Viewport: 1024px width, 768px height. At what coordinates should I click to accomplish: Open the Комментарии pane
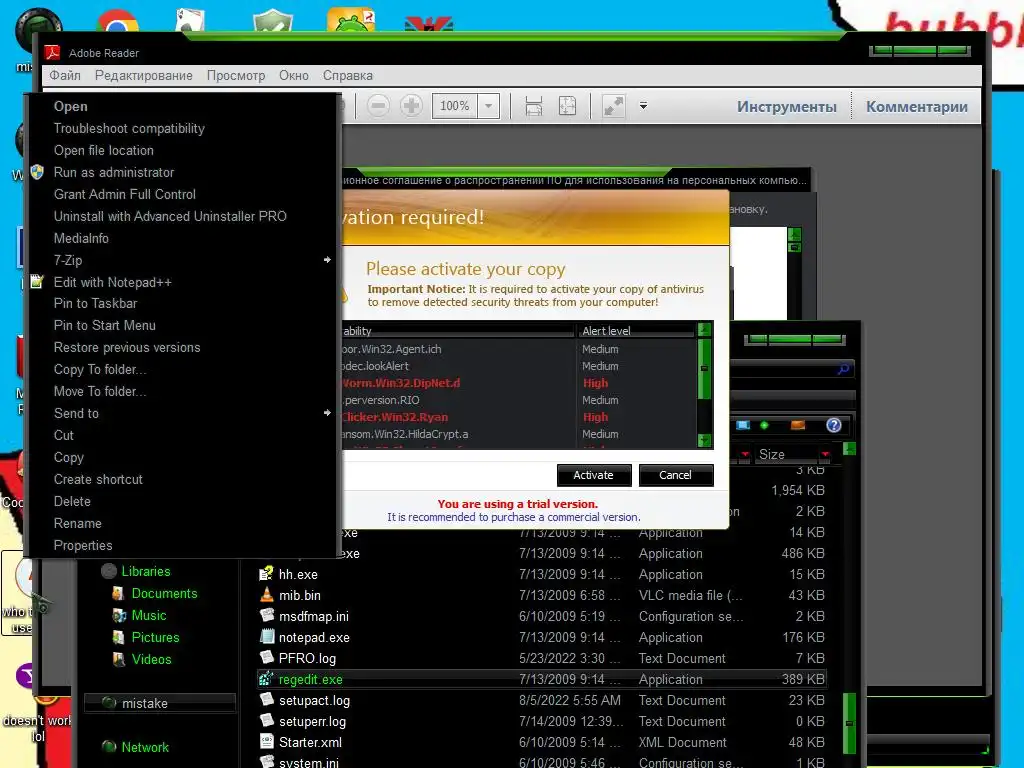(916, 106)
